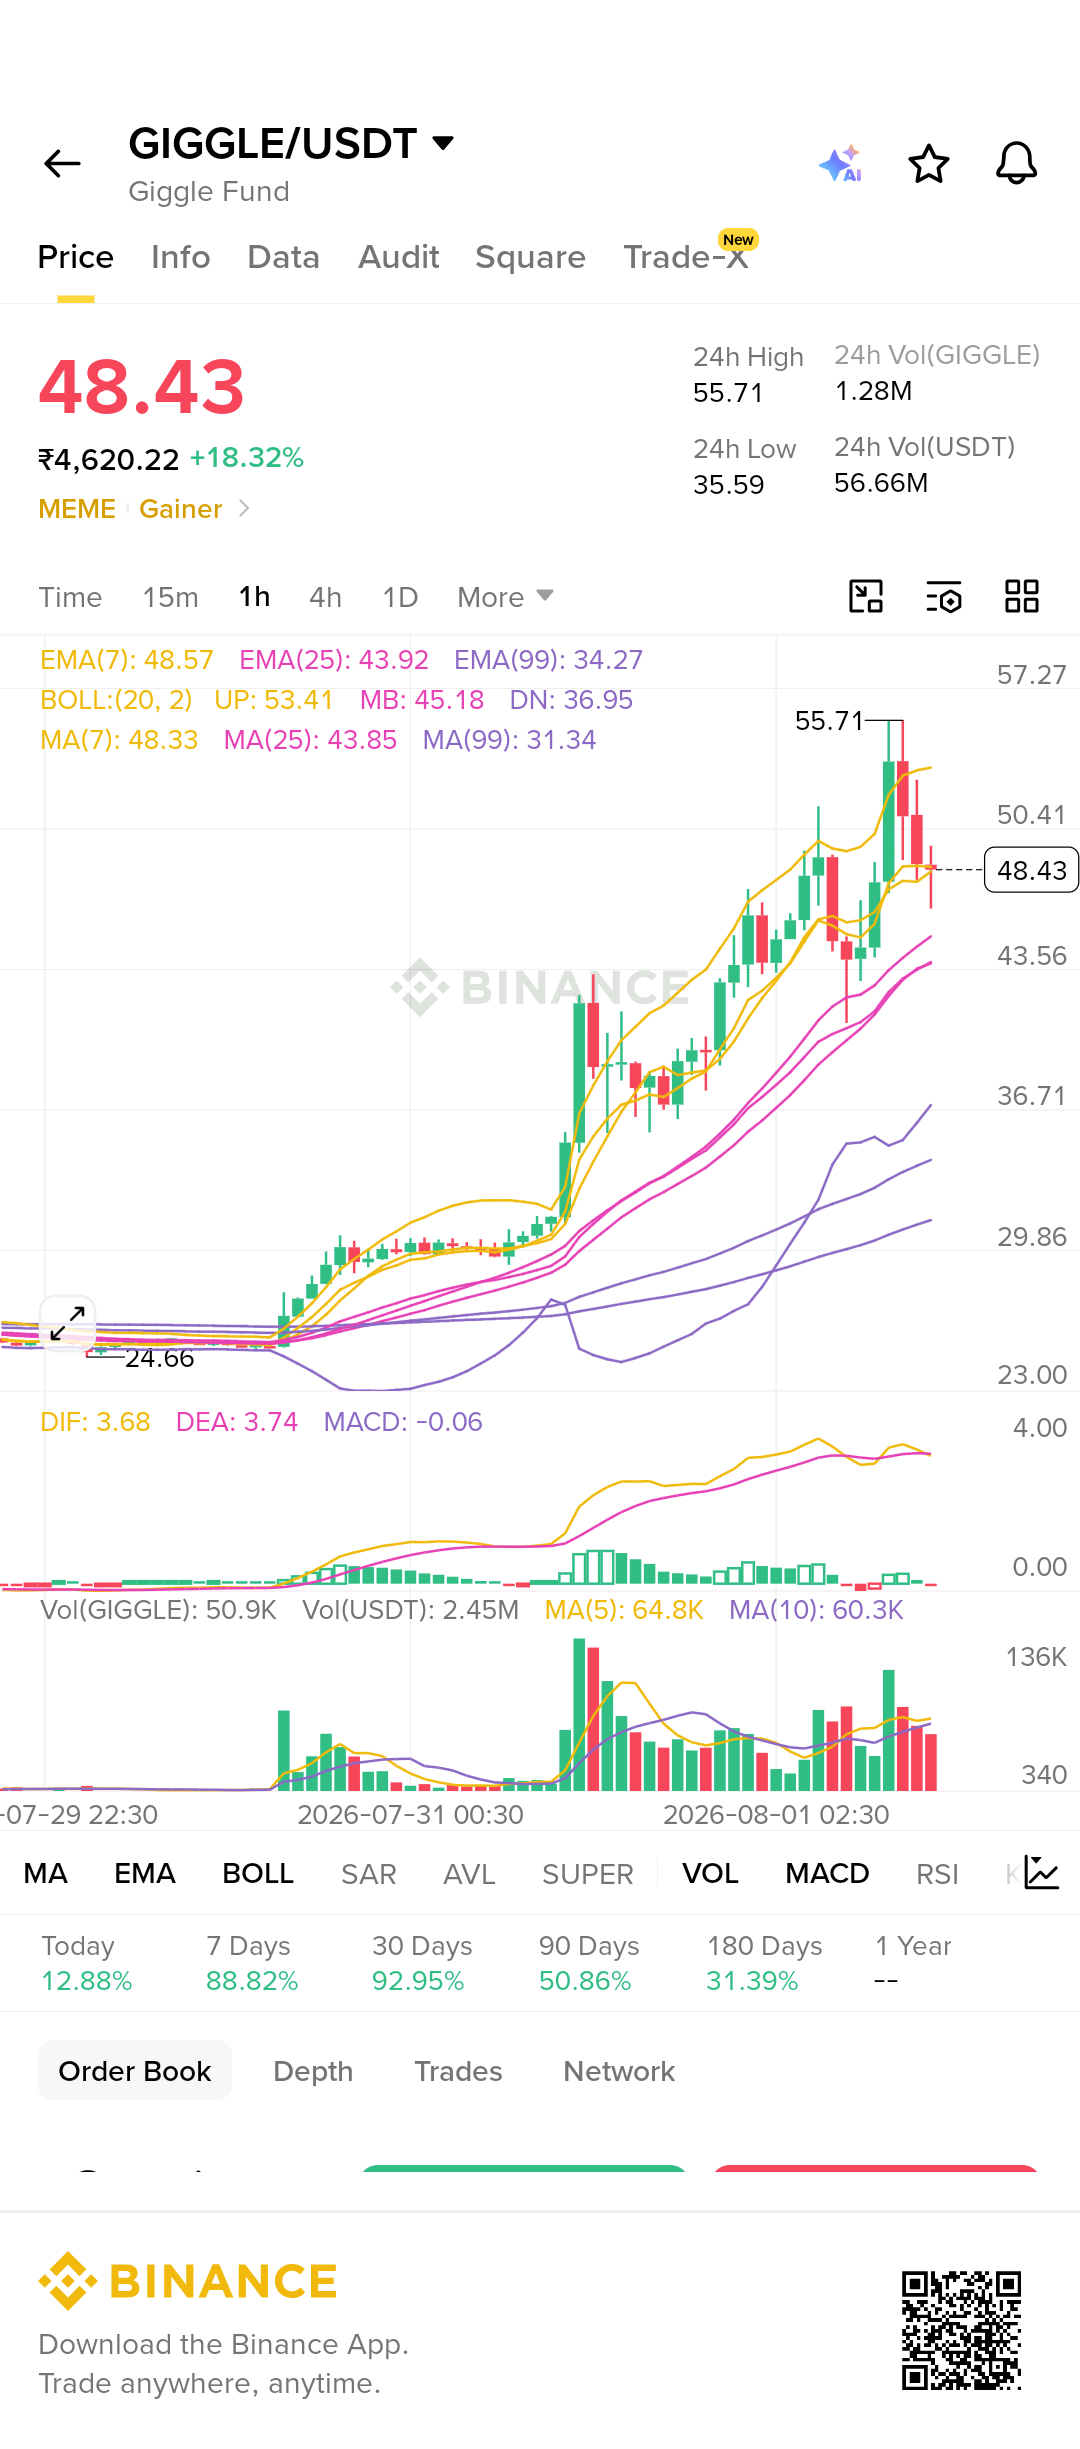Tap the EMA(7): 48.57 legend

point(127,660)
